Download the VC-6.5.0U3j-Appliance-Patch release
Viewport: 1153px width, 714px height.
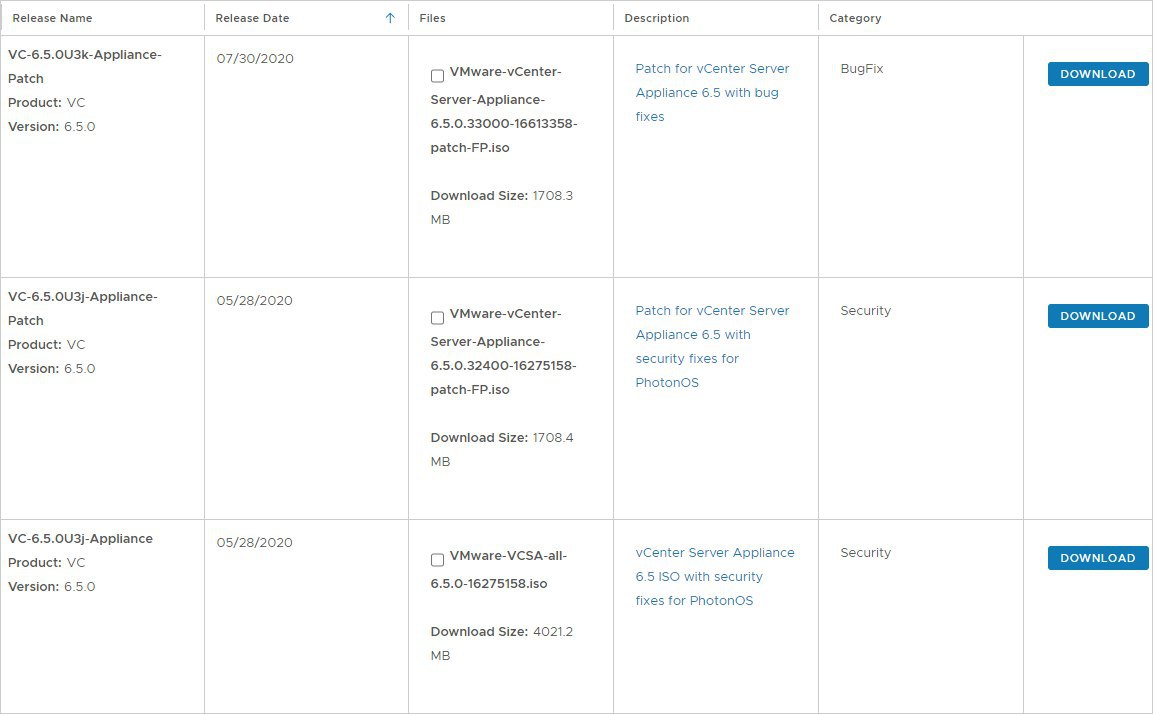[1098, 315]
